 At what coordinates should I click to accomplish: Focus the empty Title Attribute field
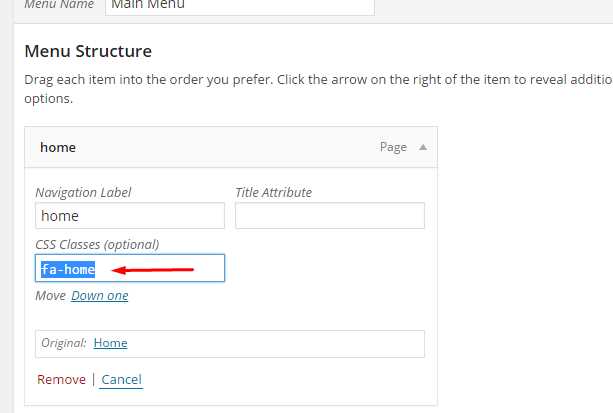329,215
